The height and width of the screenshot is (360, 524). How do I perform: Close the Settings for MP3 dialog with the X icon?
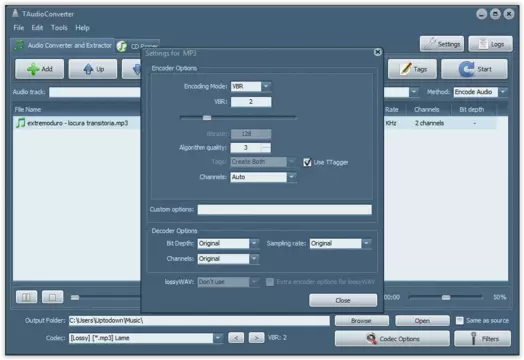click(378, 52)
